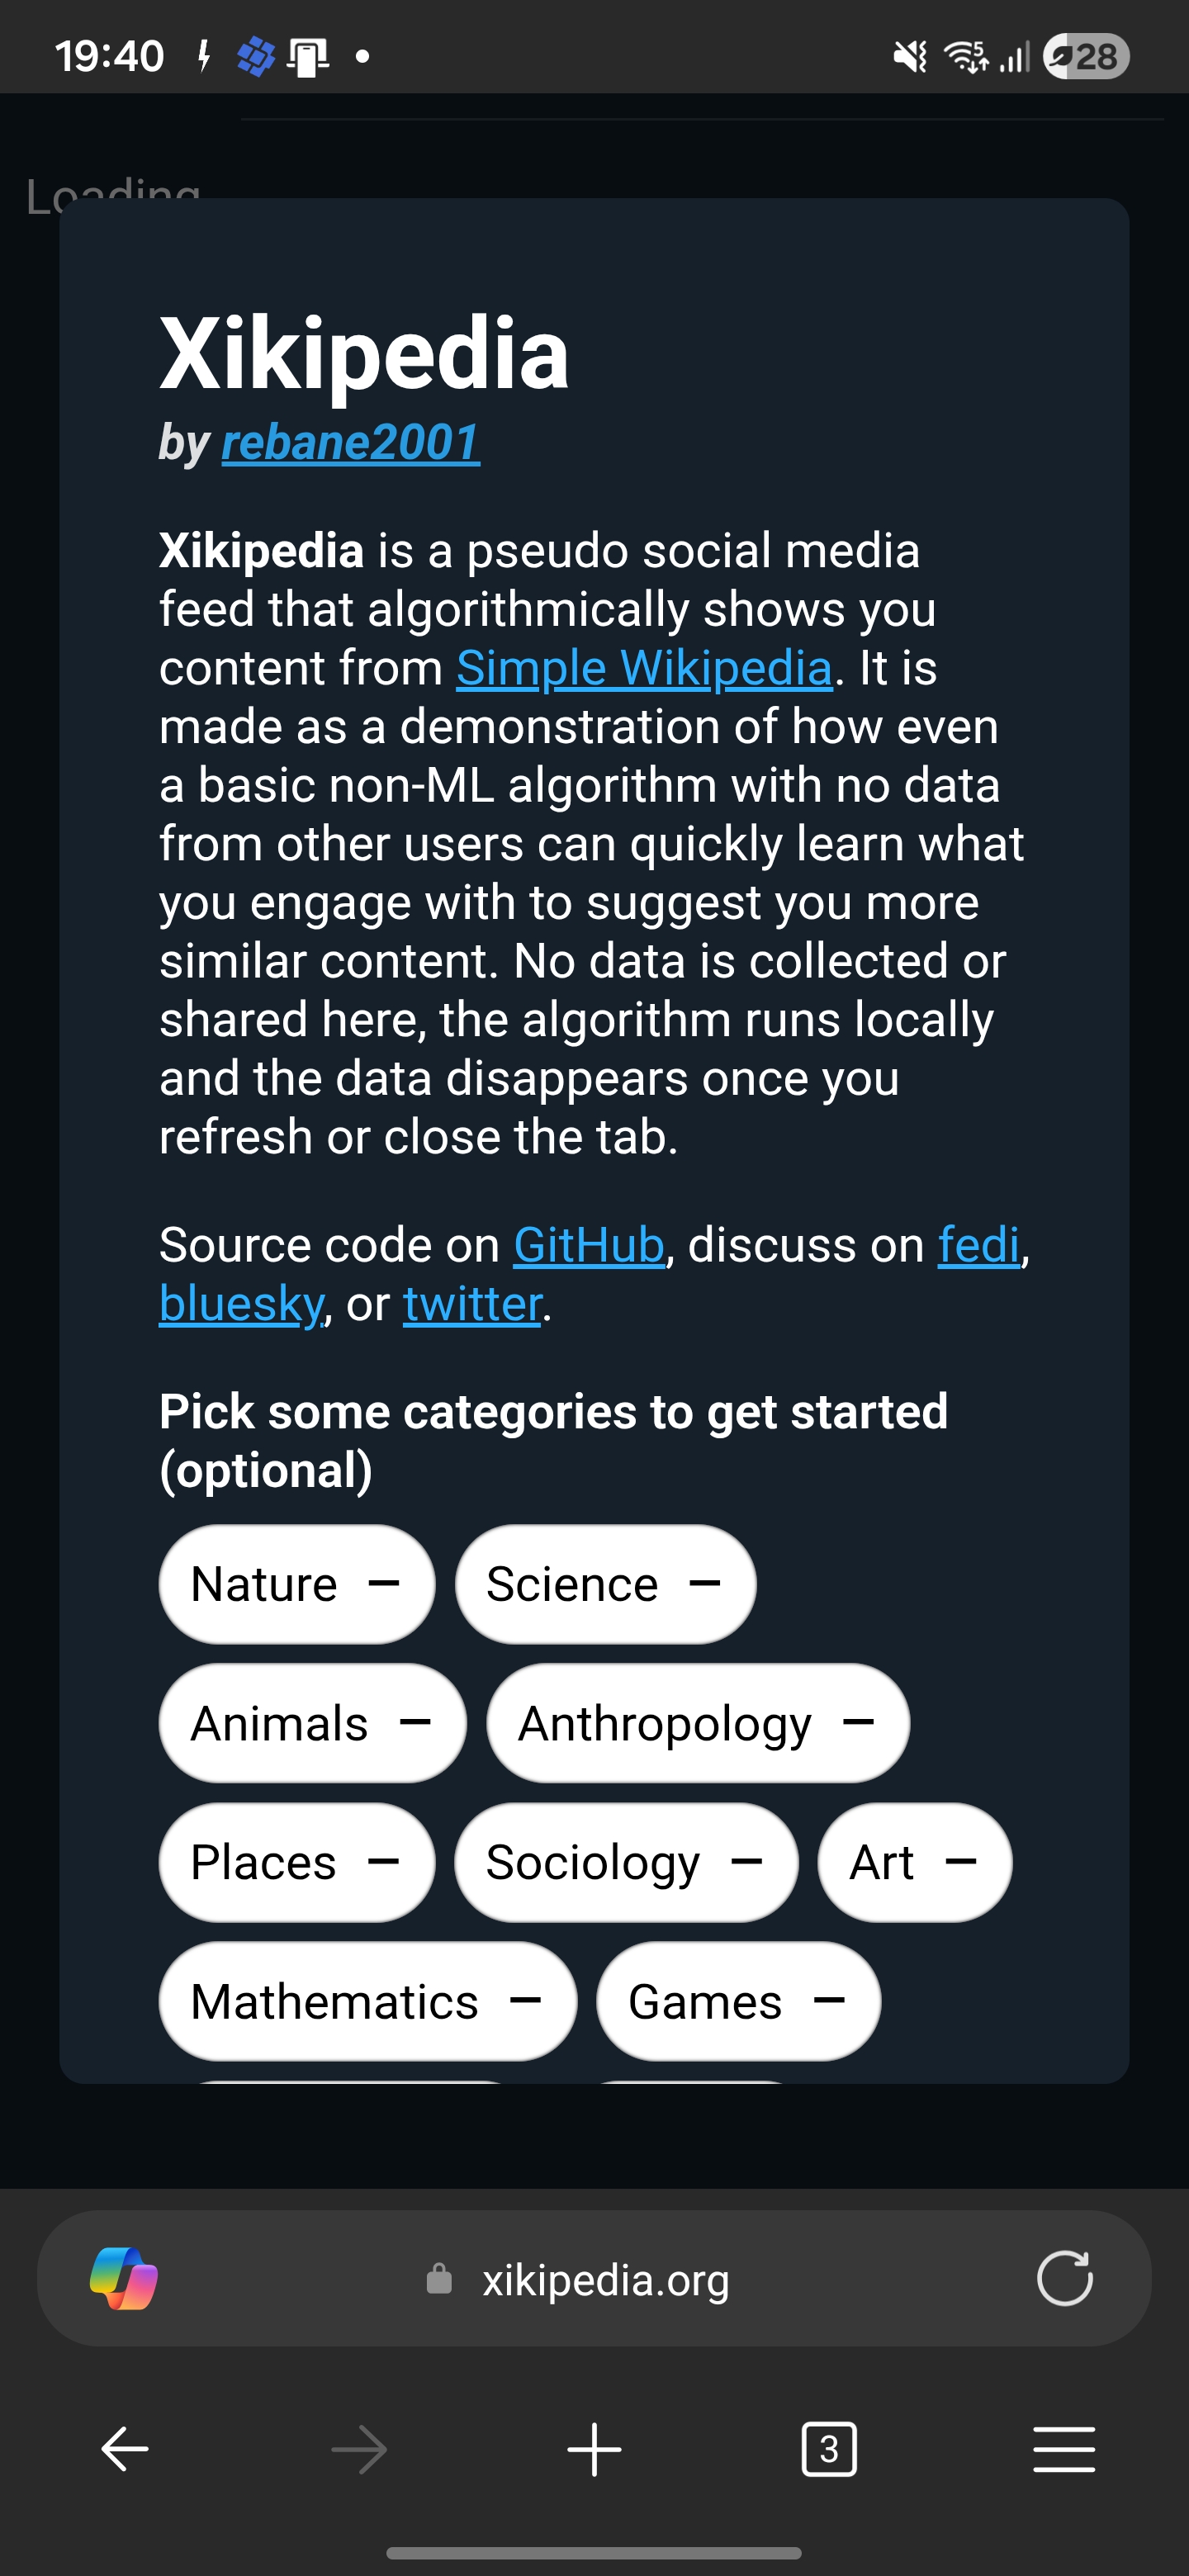
Task: Toggle the Animals category chip
Action: coord(312,1723)
